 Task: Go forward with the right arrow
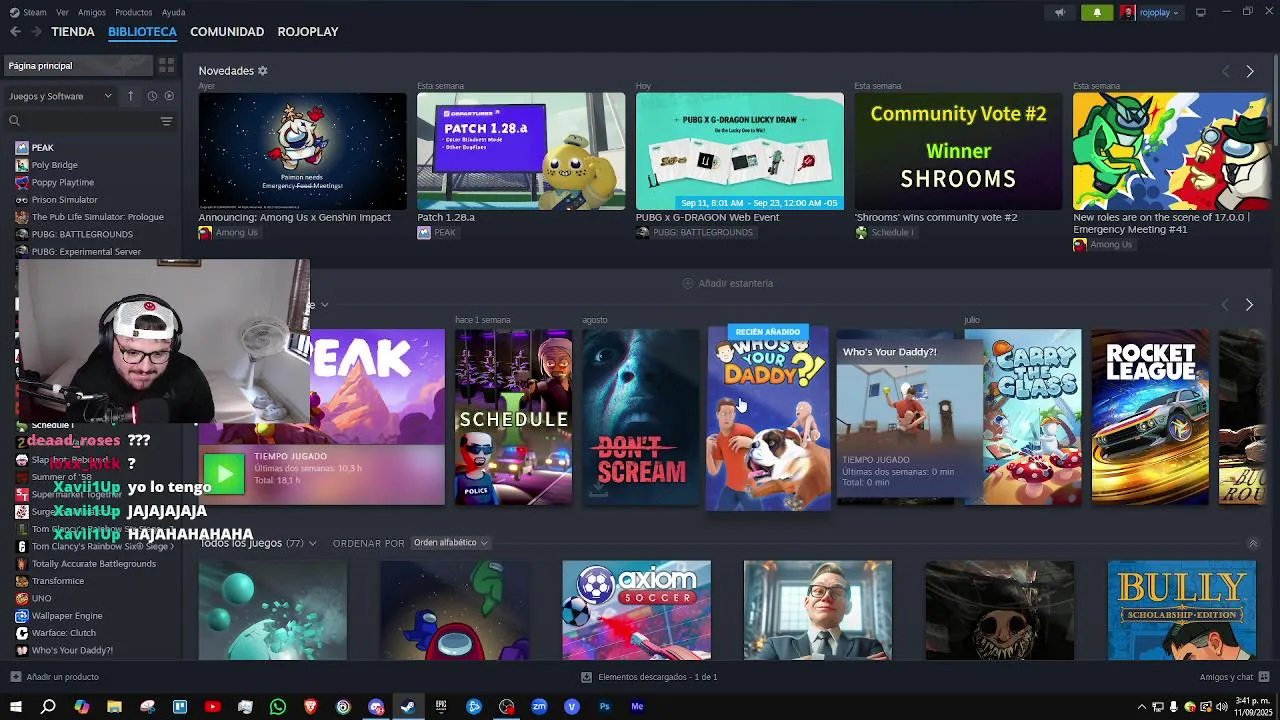click(x=36, y=32)
